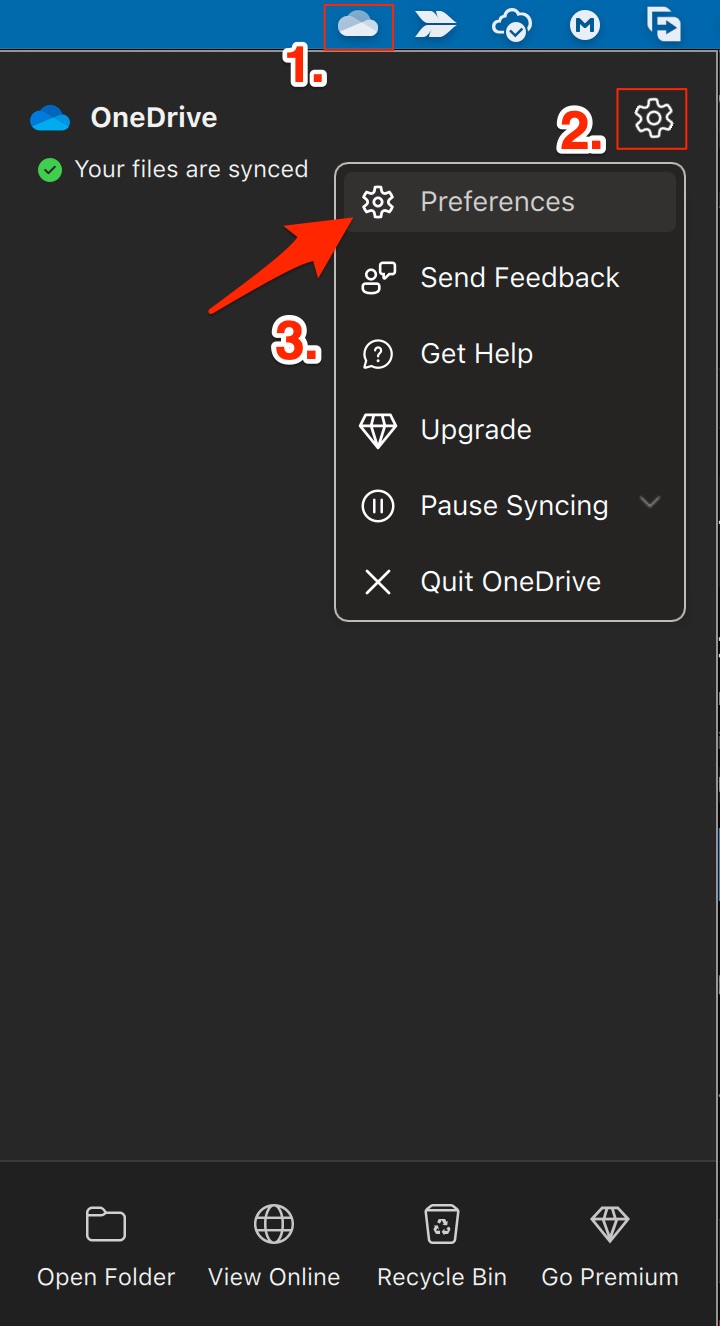Select Preferences from the menu
The height and width of the screenshot is (1326, 720).
point(497,201)
